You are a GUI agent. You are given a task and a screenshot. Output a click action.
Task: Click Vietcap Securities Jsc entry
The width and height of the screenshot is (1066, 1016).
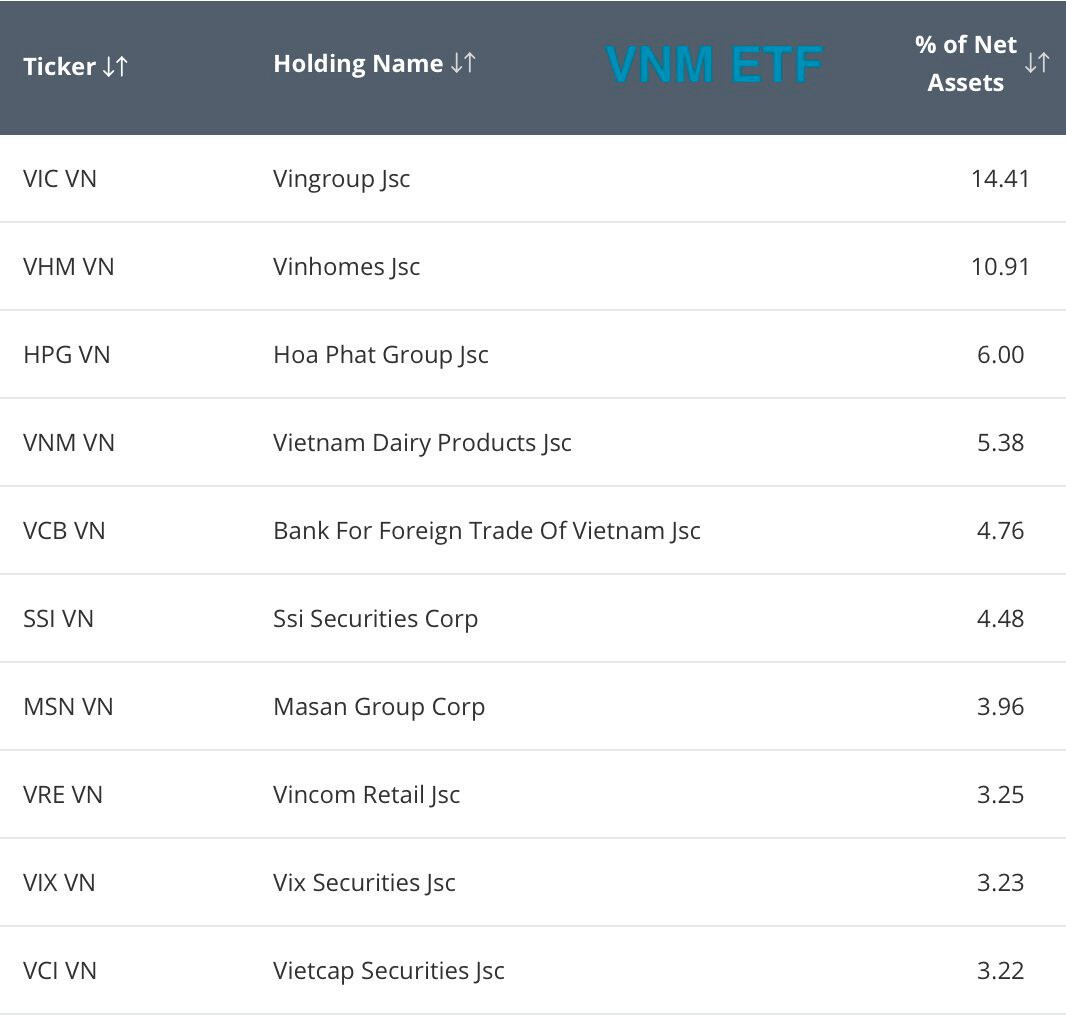click(x=388, y=971)
